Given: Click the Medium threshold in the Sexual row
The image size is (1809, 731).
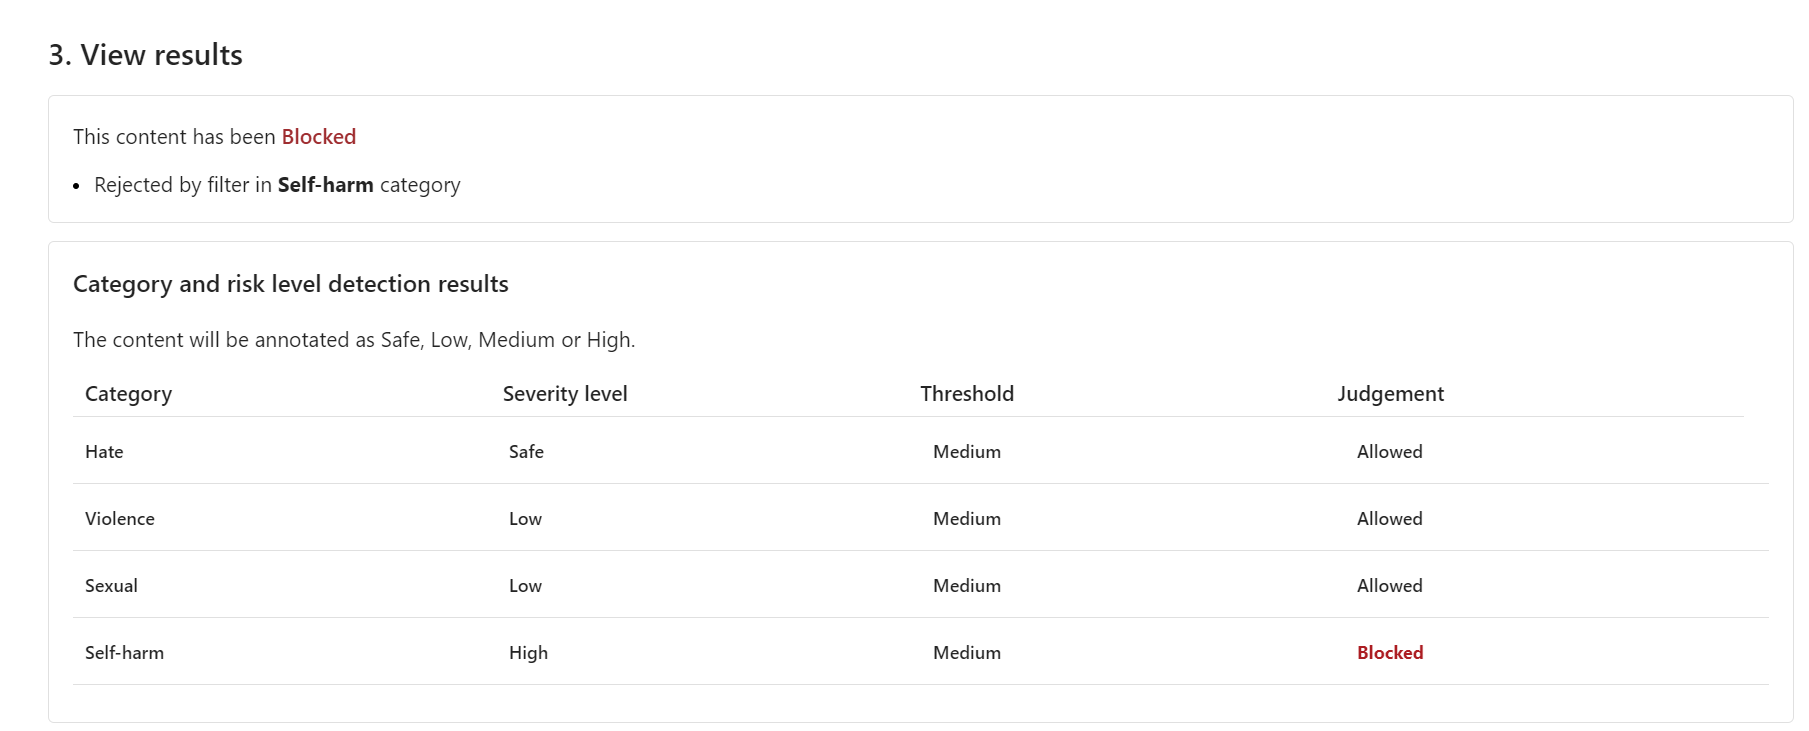Looking at the screenshot, I should 967,586.
